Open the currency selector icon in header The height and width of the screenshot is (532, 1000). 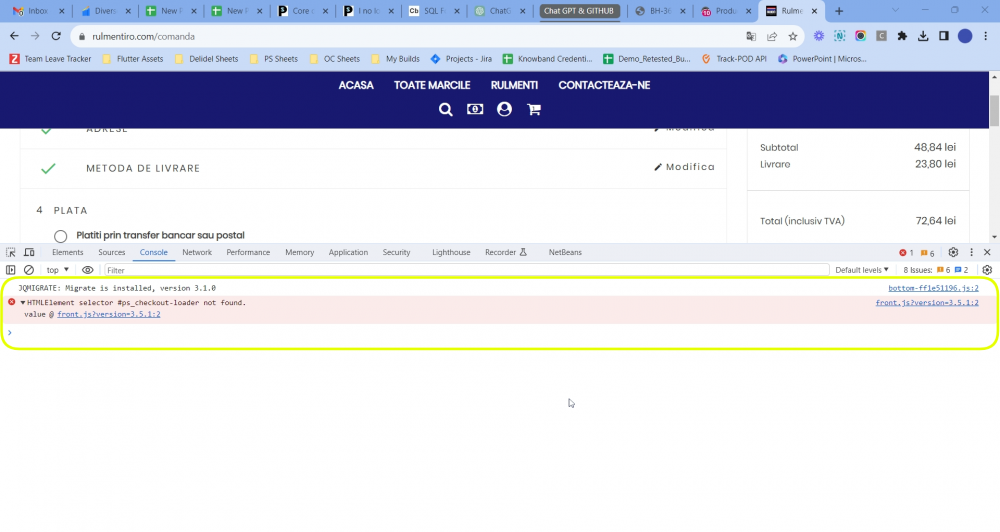[474, 110]
